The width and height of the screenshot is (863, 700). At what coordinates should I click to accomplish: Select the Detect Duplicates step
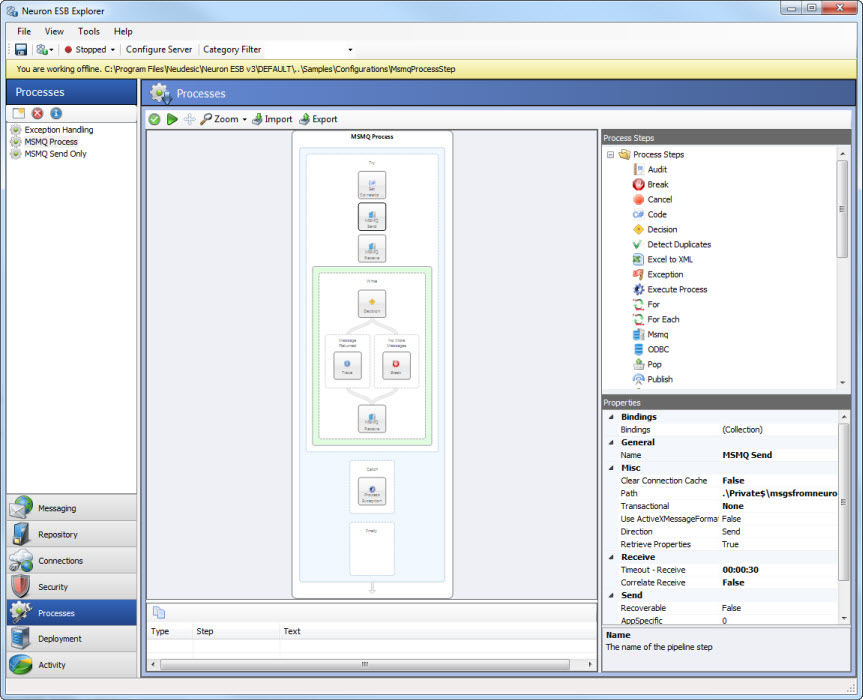672,244
